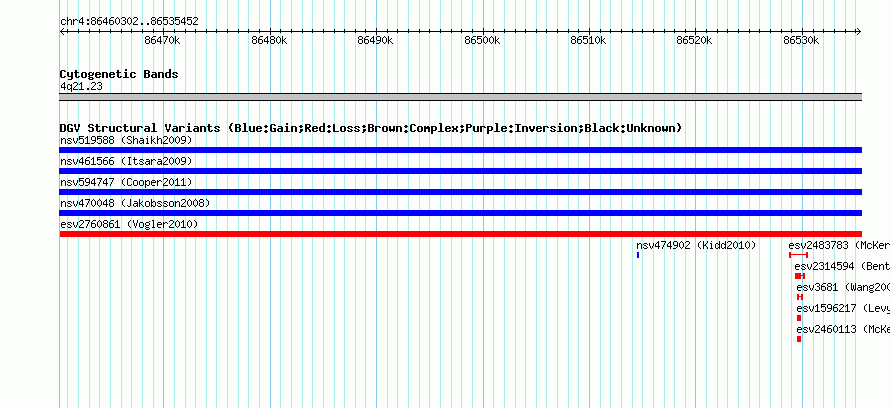This screenshot has height=408, width=890.
Task: Click the 4q21.23 band label
Action: pos(81,87)
